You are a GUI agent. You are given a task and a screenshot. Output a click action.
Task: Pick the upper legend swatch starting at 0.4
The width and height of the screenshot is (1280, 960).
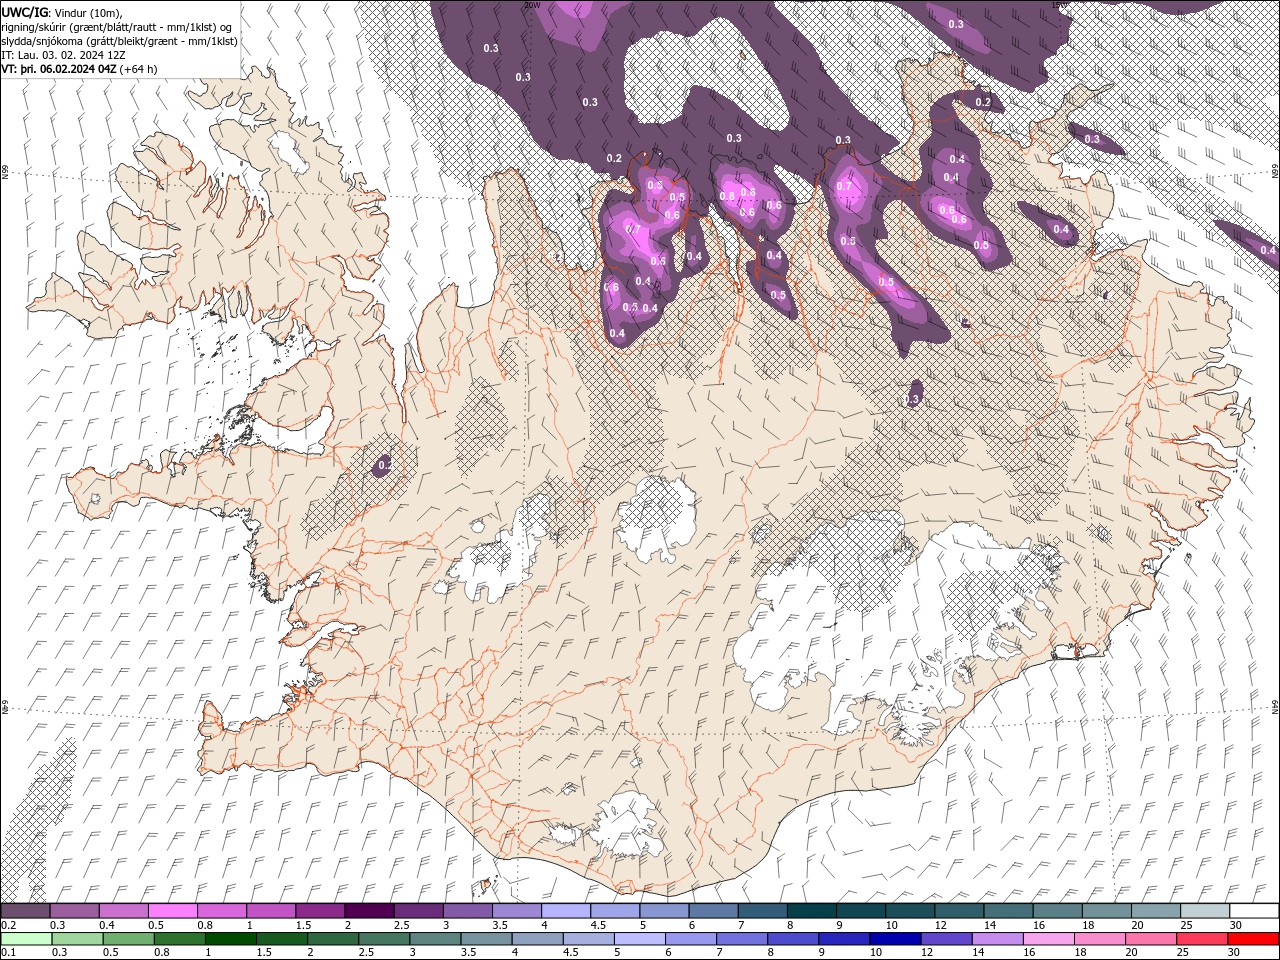[123, 910]
